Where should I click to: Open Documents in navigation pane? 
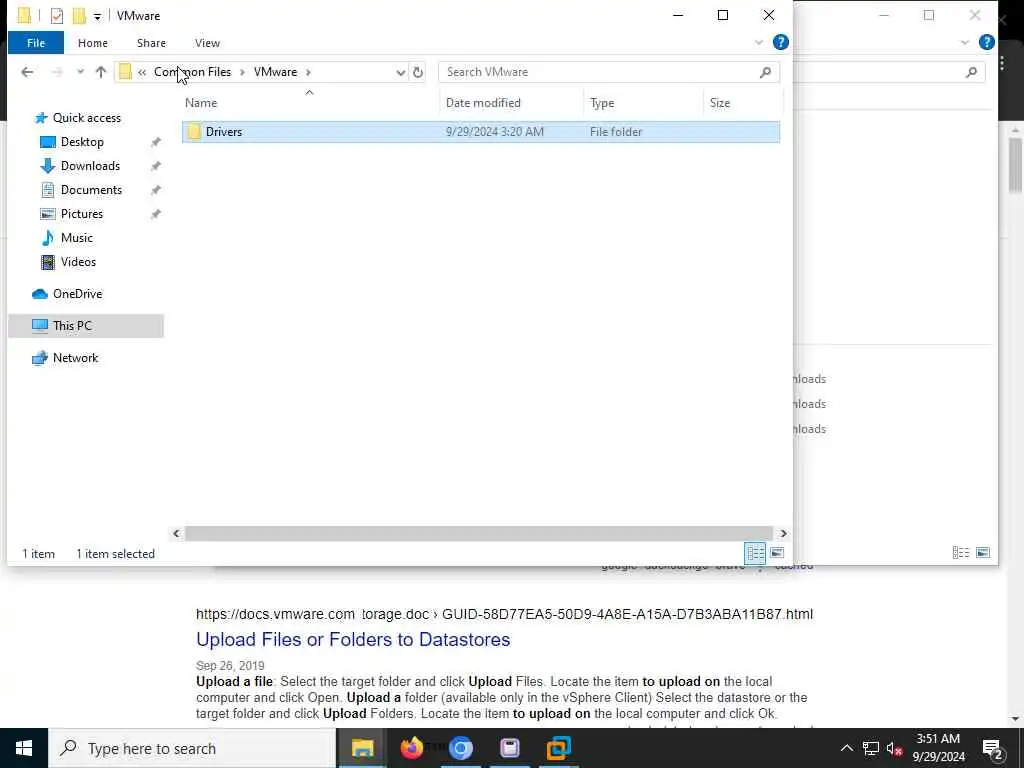[91, 190]
